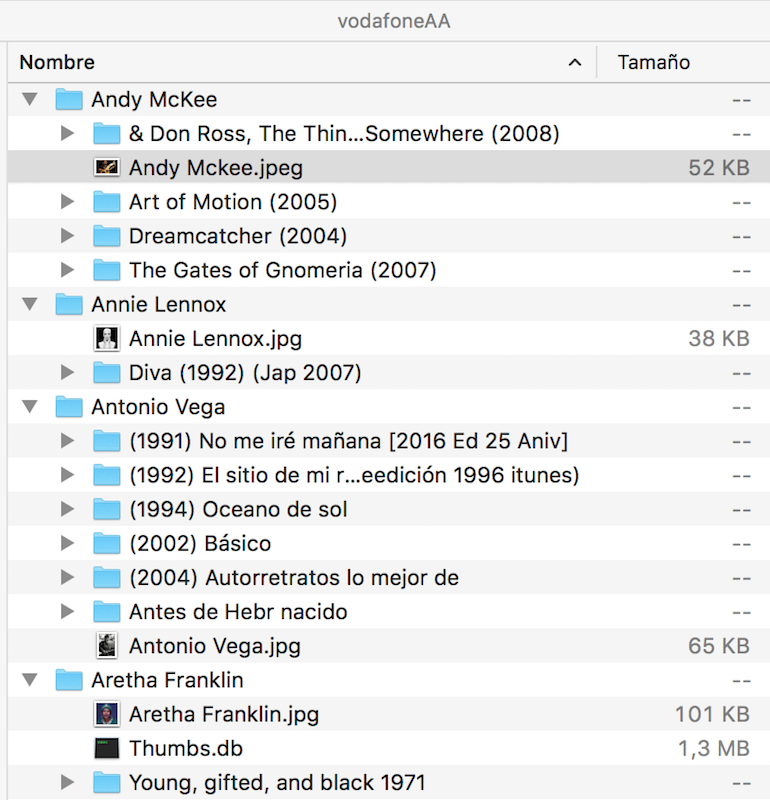The image size is (770, 800).
Task: Click the 1,3 MB size value
Action: pyautogui.click(x=714, y=748)
